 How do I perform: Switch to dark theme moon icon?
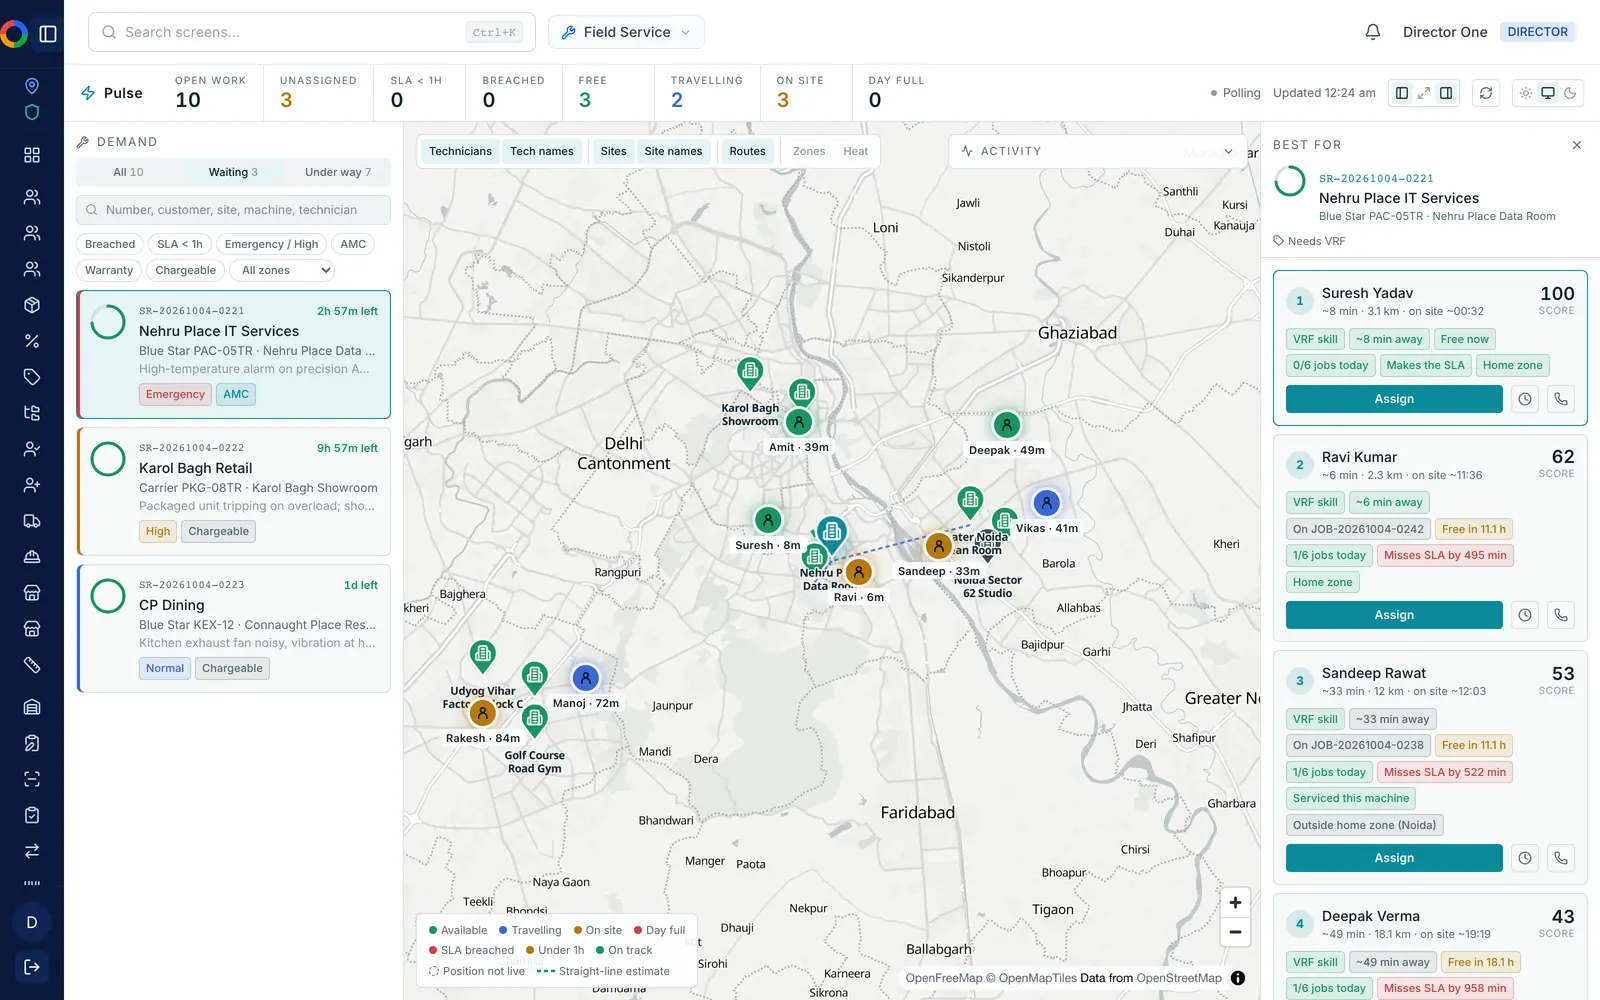[1570, 93]
